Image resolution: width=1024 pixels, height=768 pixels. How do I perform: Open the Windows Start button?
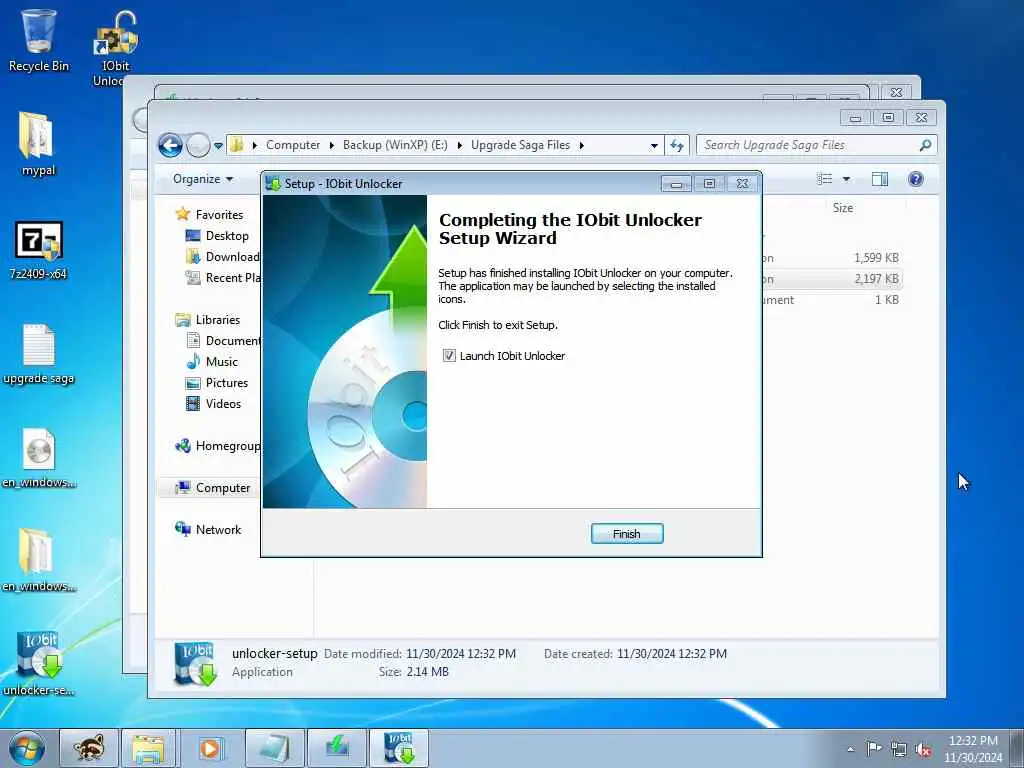(27, 748)
